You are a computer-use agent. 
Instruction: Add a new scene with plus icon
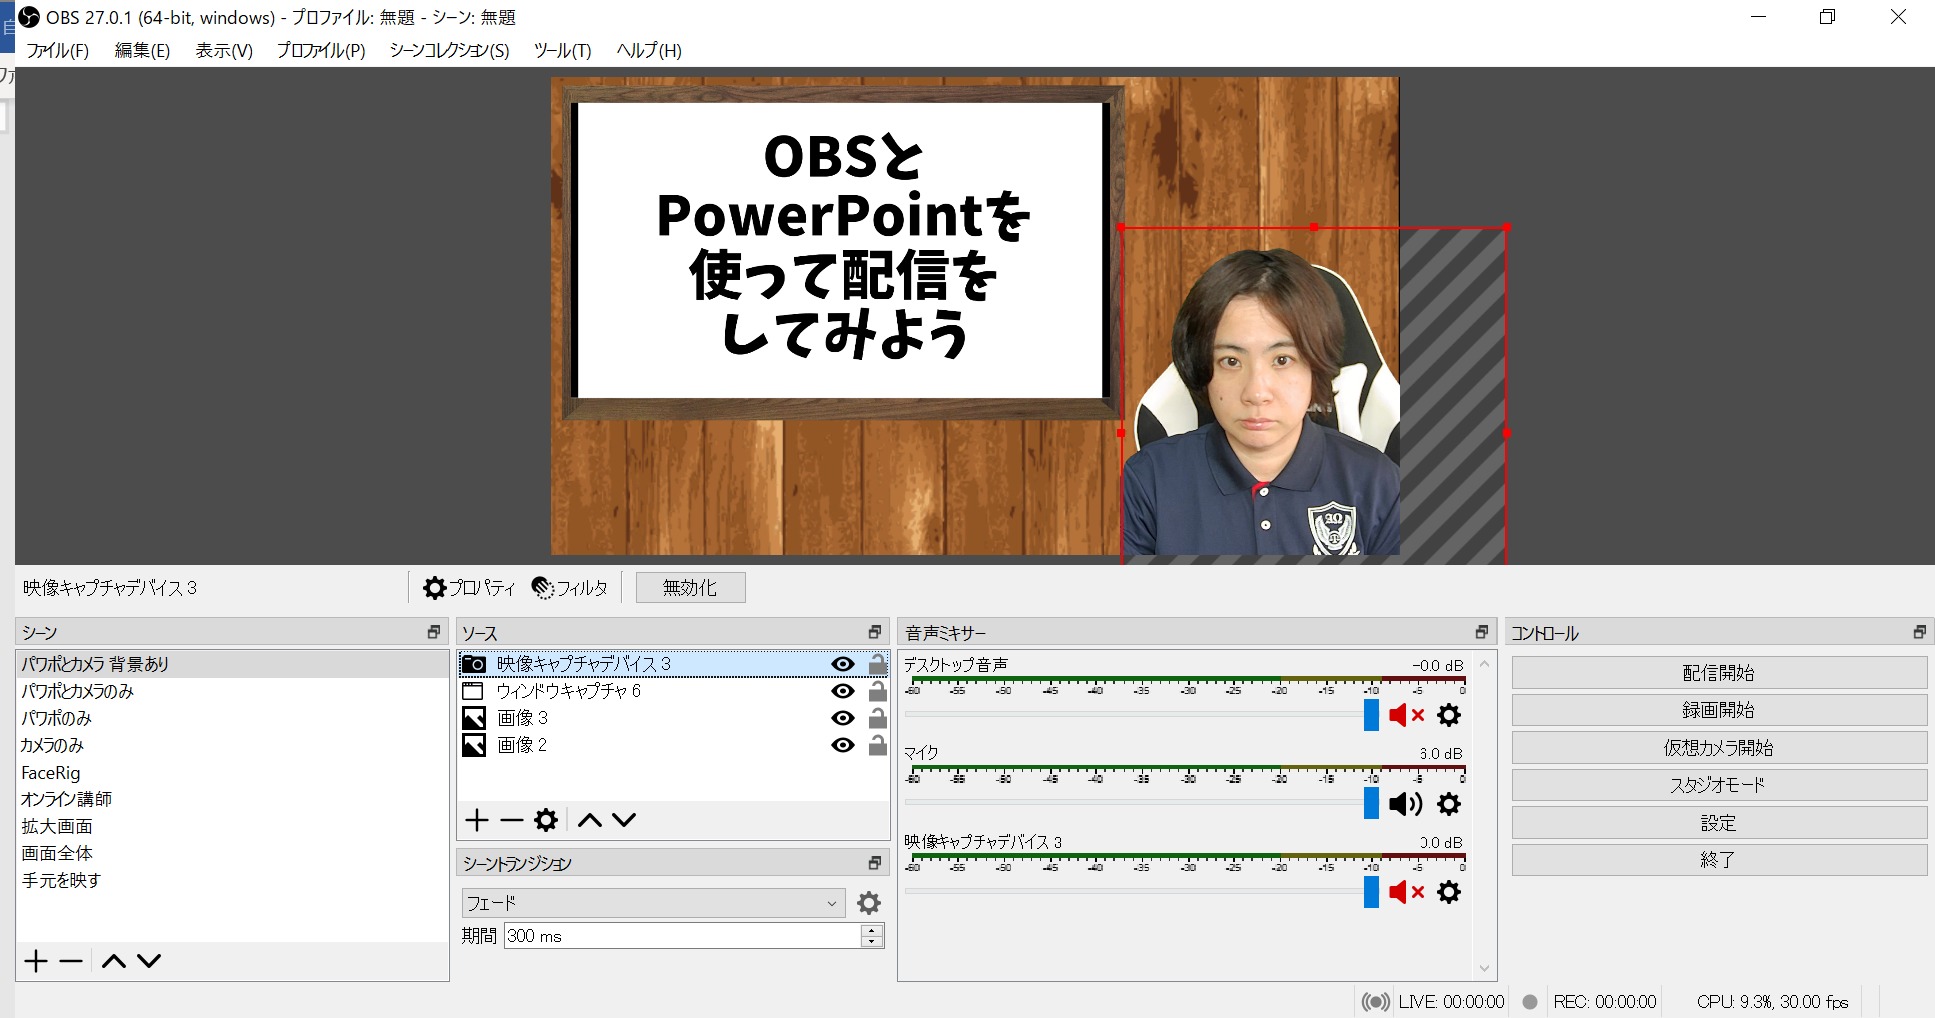36,961
